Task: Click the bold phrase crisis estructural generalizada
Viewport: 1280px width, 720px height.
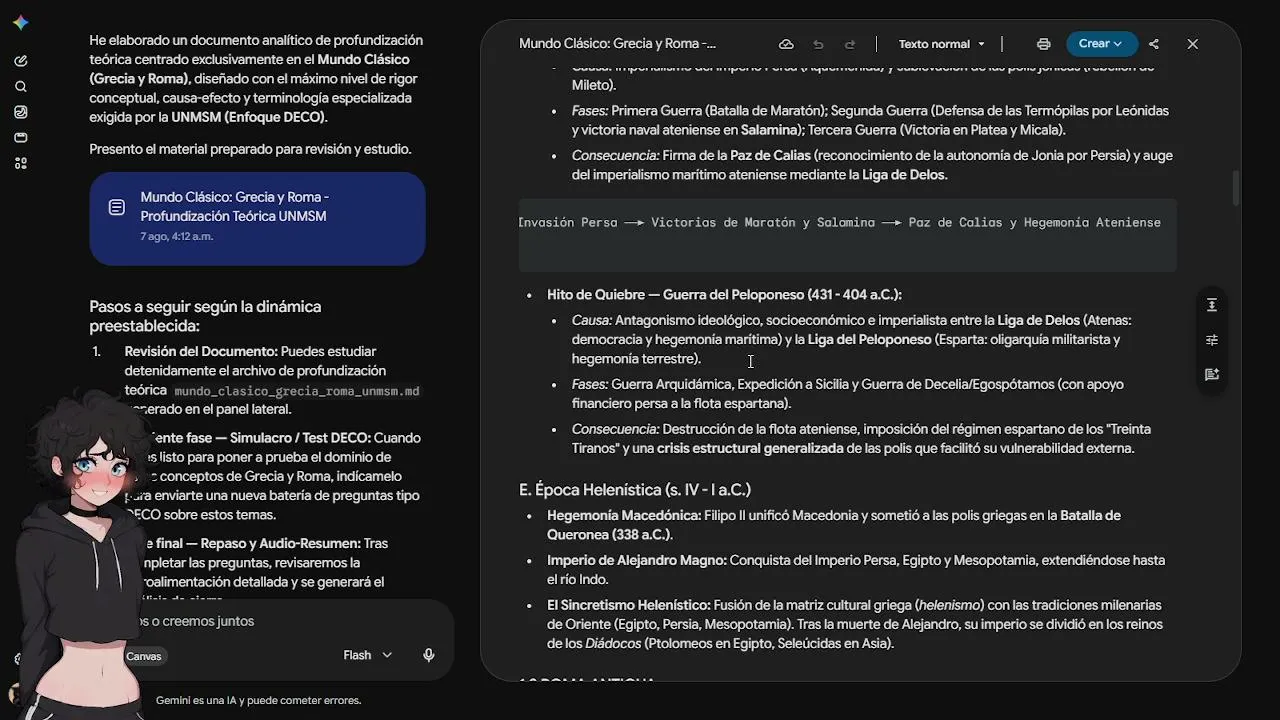Action: (750, 449)
